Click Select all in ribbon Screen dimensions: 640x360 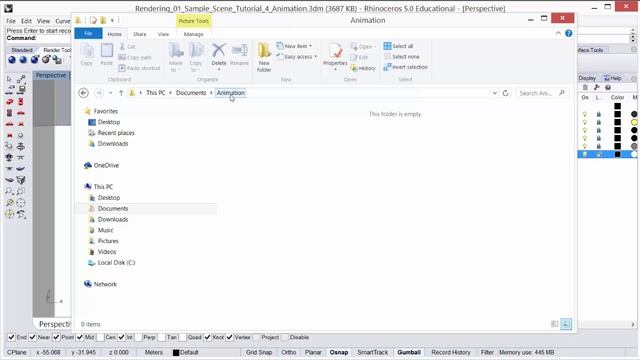point(398,46)
